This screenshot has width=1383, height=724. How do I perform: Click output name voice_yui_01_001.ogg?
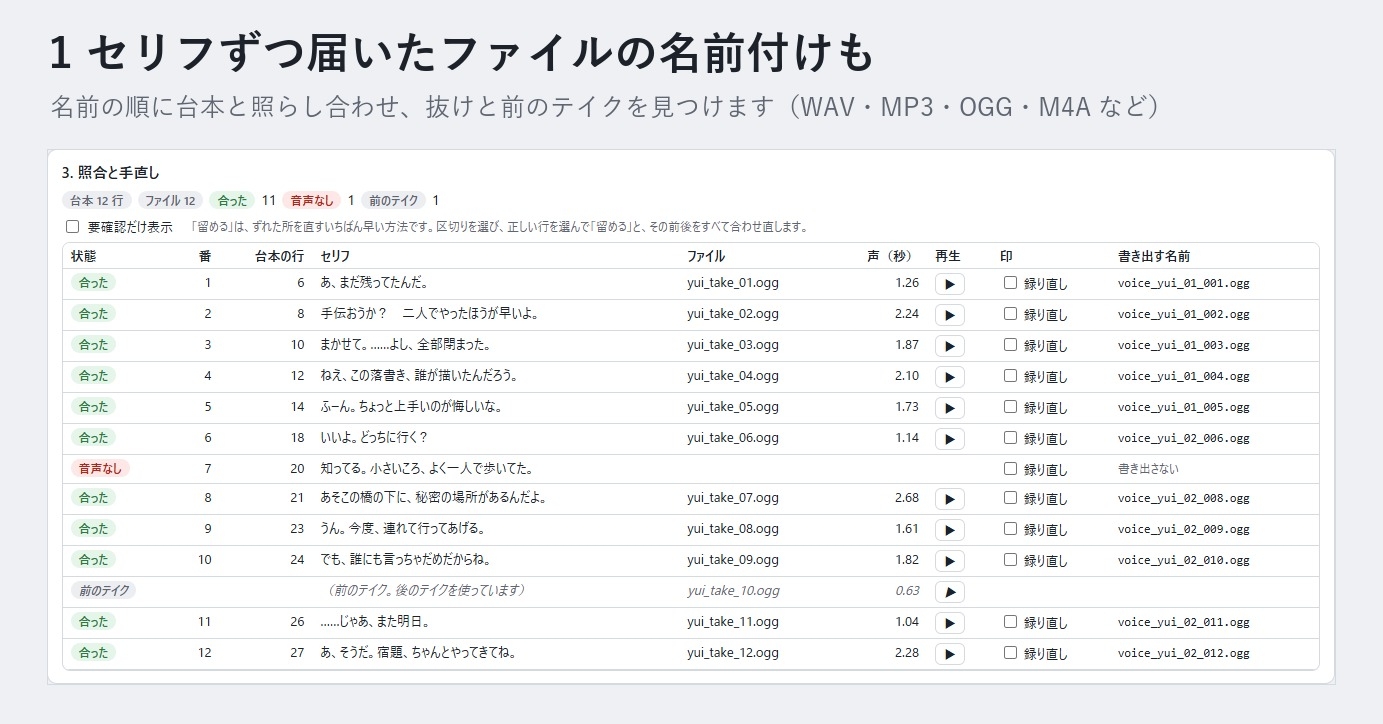(x=1184, y=284)
